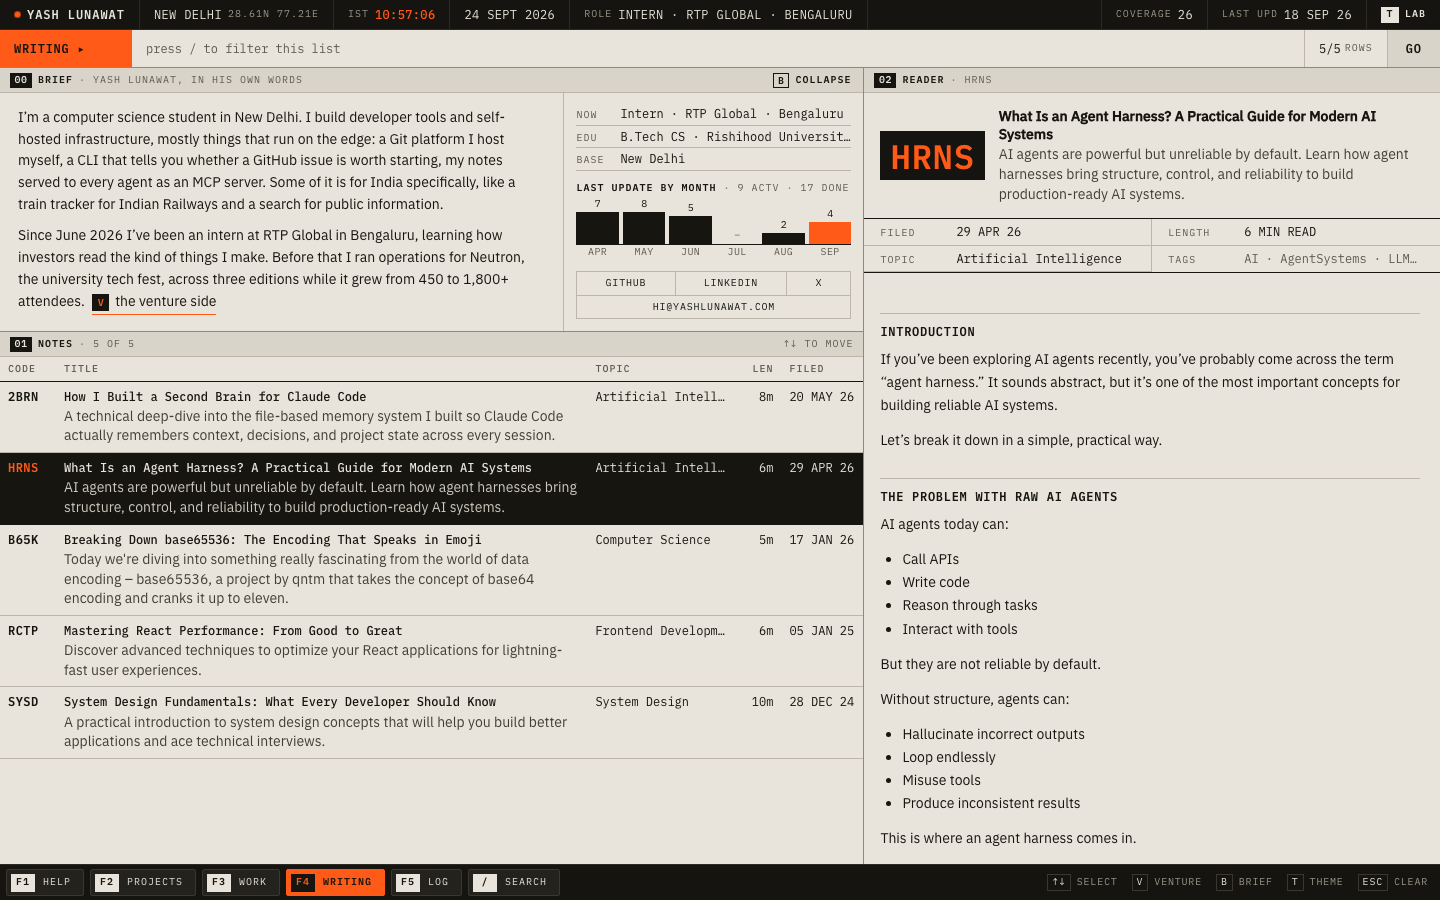Click the 29 APR 26 filed date in reader
The image size is (1440, 900).
click(989, 232)
